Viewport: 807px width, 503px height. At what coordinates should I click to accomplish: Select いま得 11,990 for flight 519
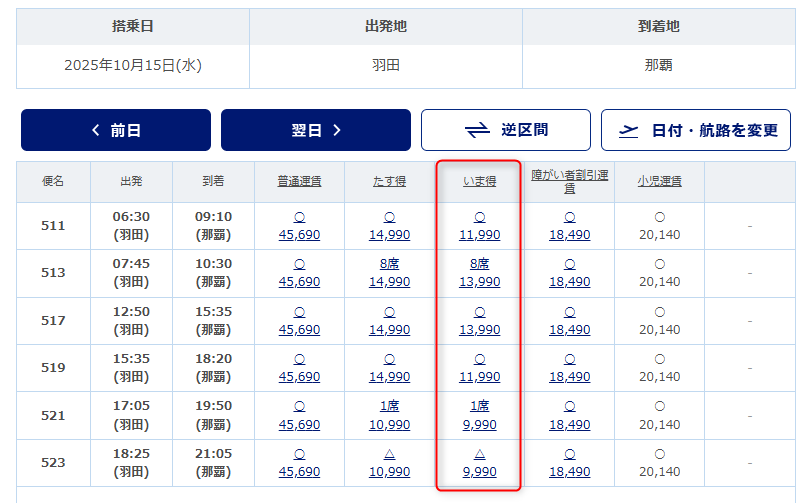(480, 377)
